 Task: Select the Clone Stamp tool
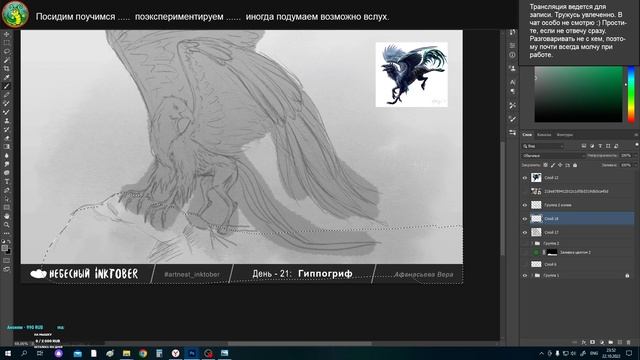[x=7, y=121]
